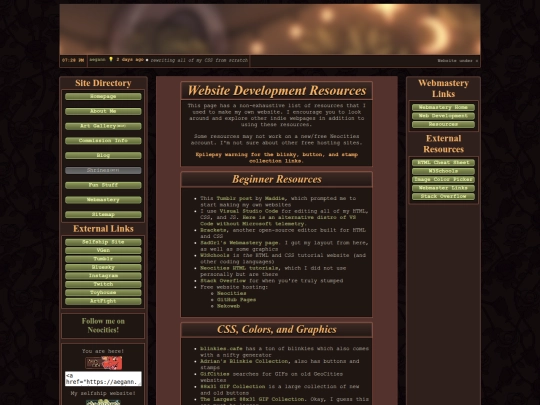Open Neocities link under free hosting
The image size is (540, 405).
pyautogui.click(x=231, y=293)
